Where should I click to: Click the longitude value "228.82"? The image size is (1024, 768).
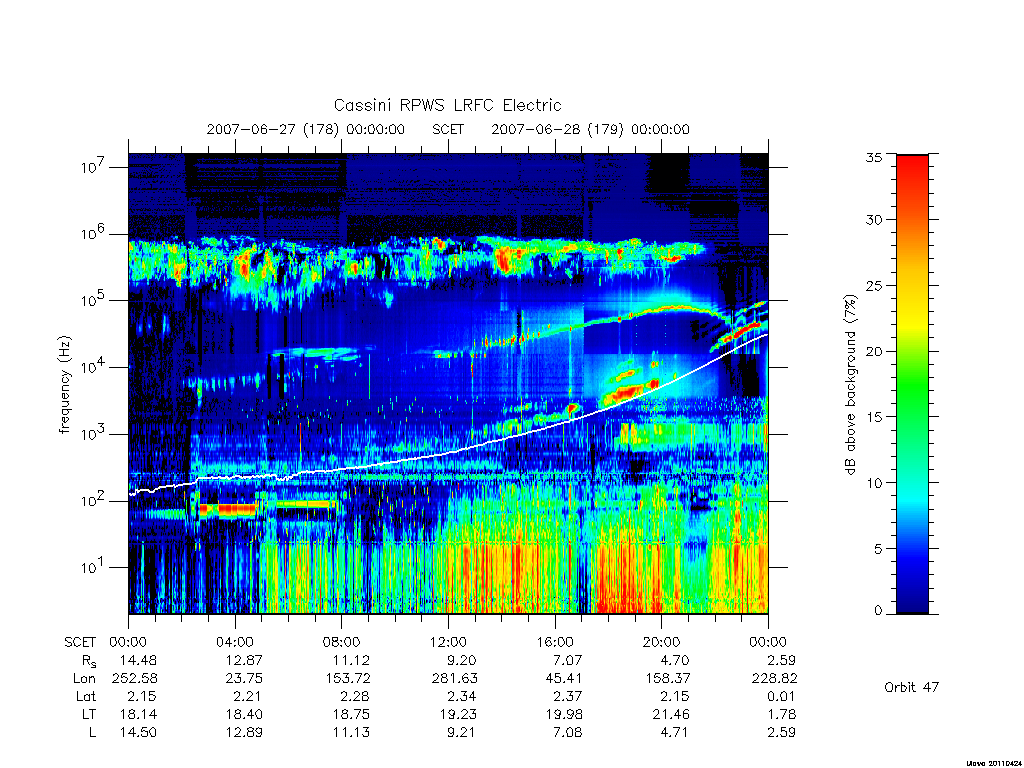click(775, 679)
